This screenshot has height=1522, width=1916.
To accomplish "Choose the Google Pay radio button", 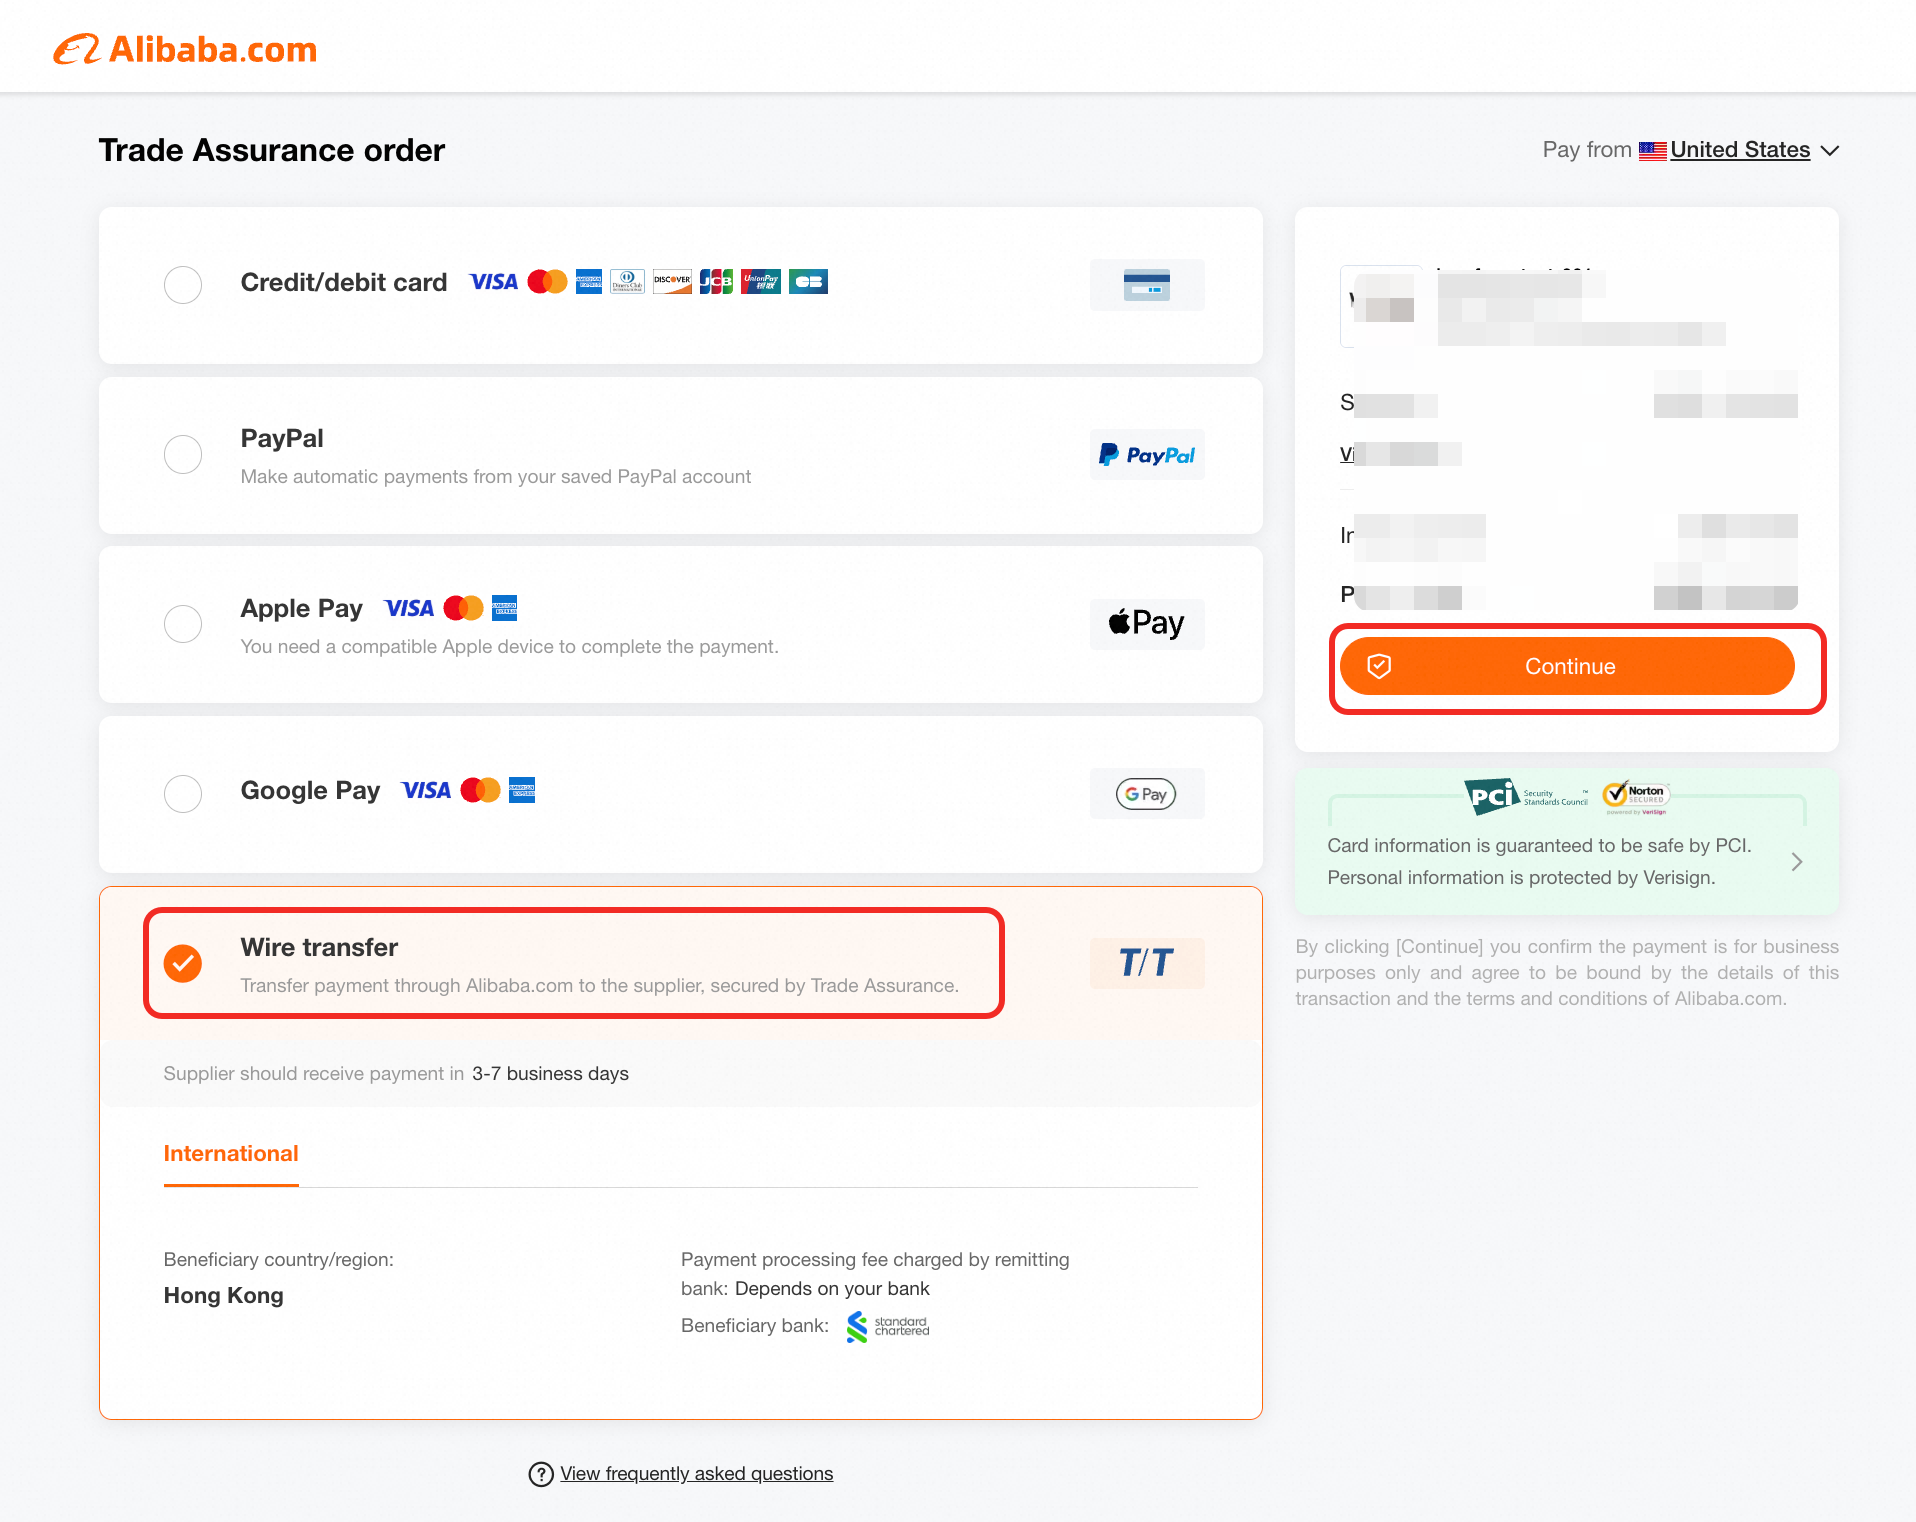I will pos(183,794).
